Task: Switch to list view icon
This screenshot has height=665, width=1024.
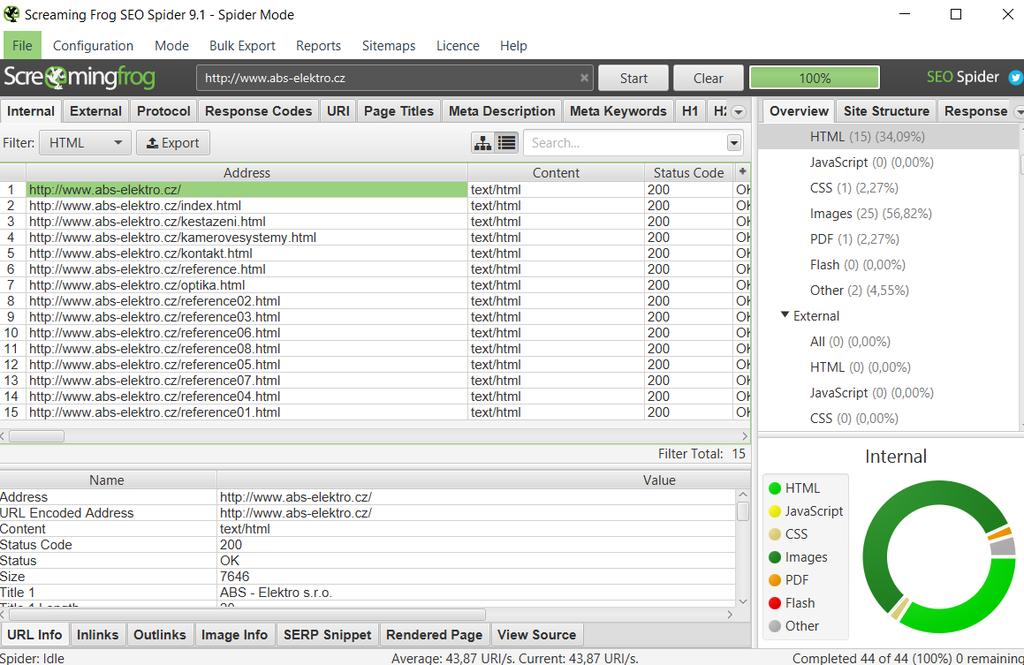Action: tap(507, 143)
